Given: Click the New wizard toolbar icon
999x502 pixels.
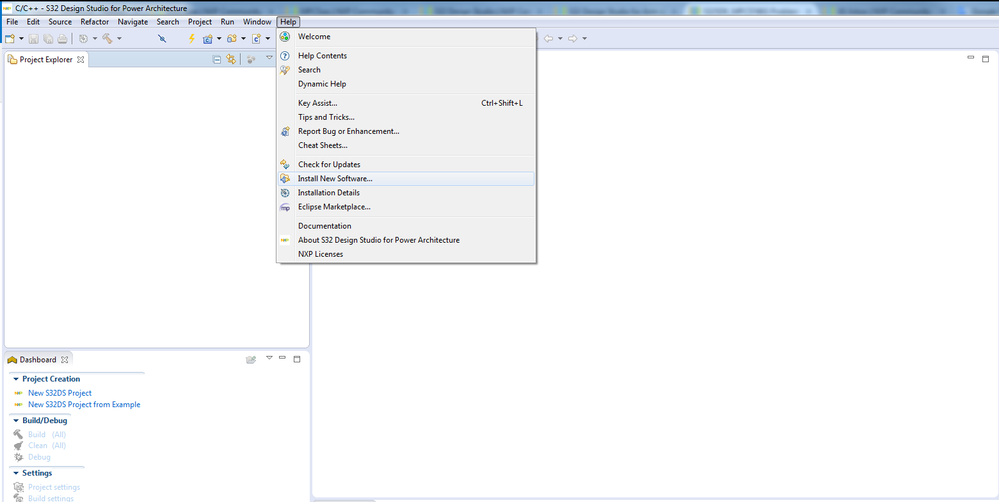Looking at the screenshot, I should click(10, 39).
